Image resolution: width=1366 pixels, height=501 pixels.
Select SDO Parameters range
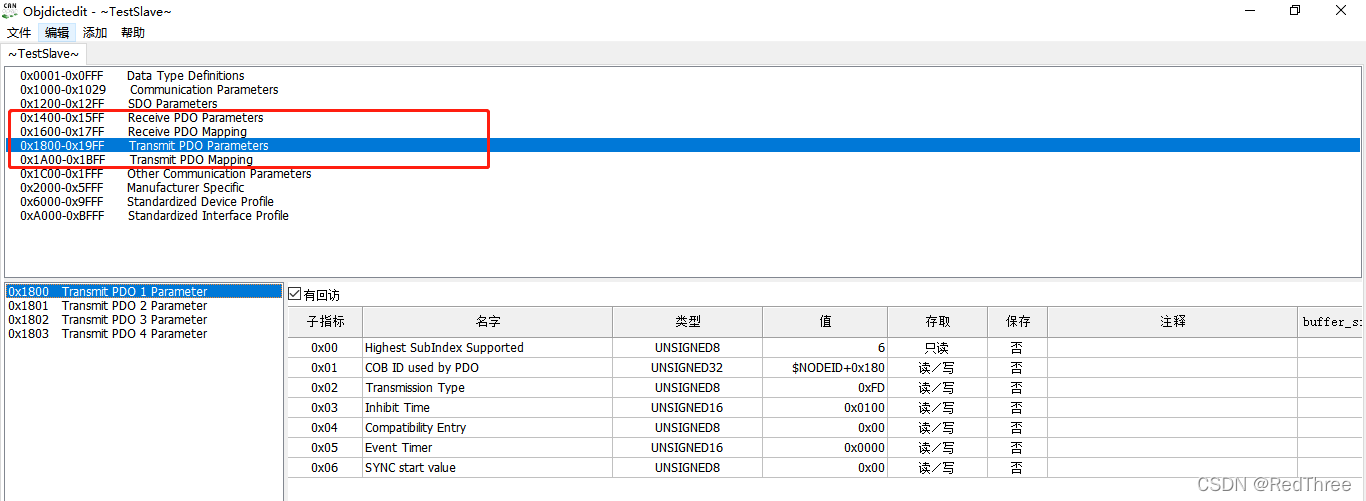click(x=682, y=104)
